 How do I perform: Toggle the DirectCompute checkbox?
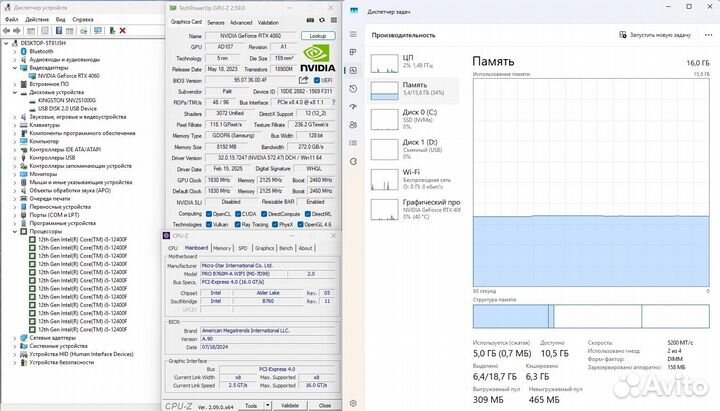264,214
